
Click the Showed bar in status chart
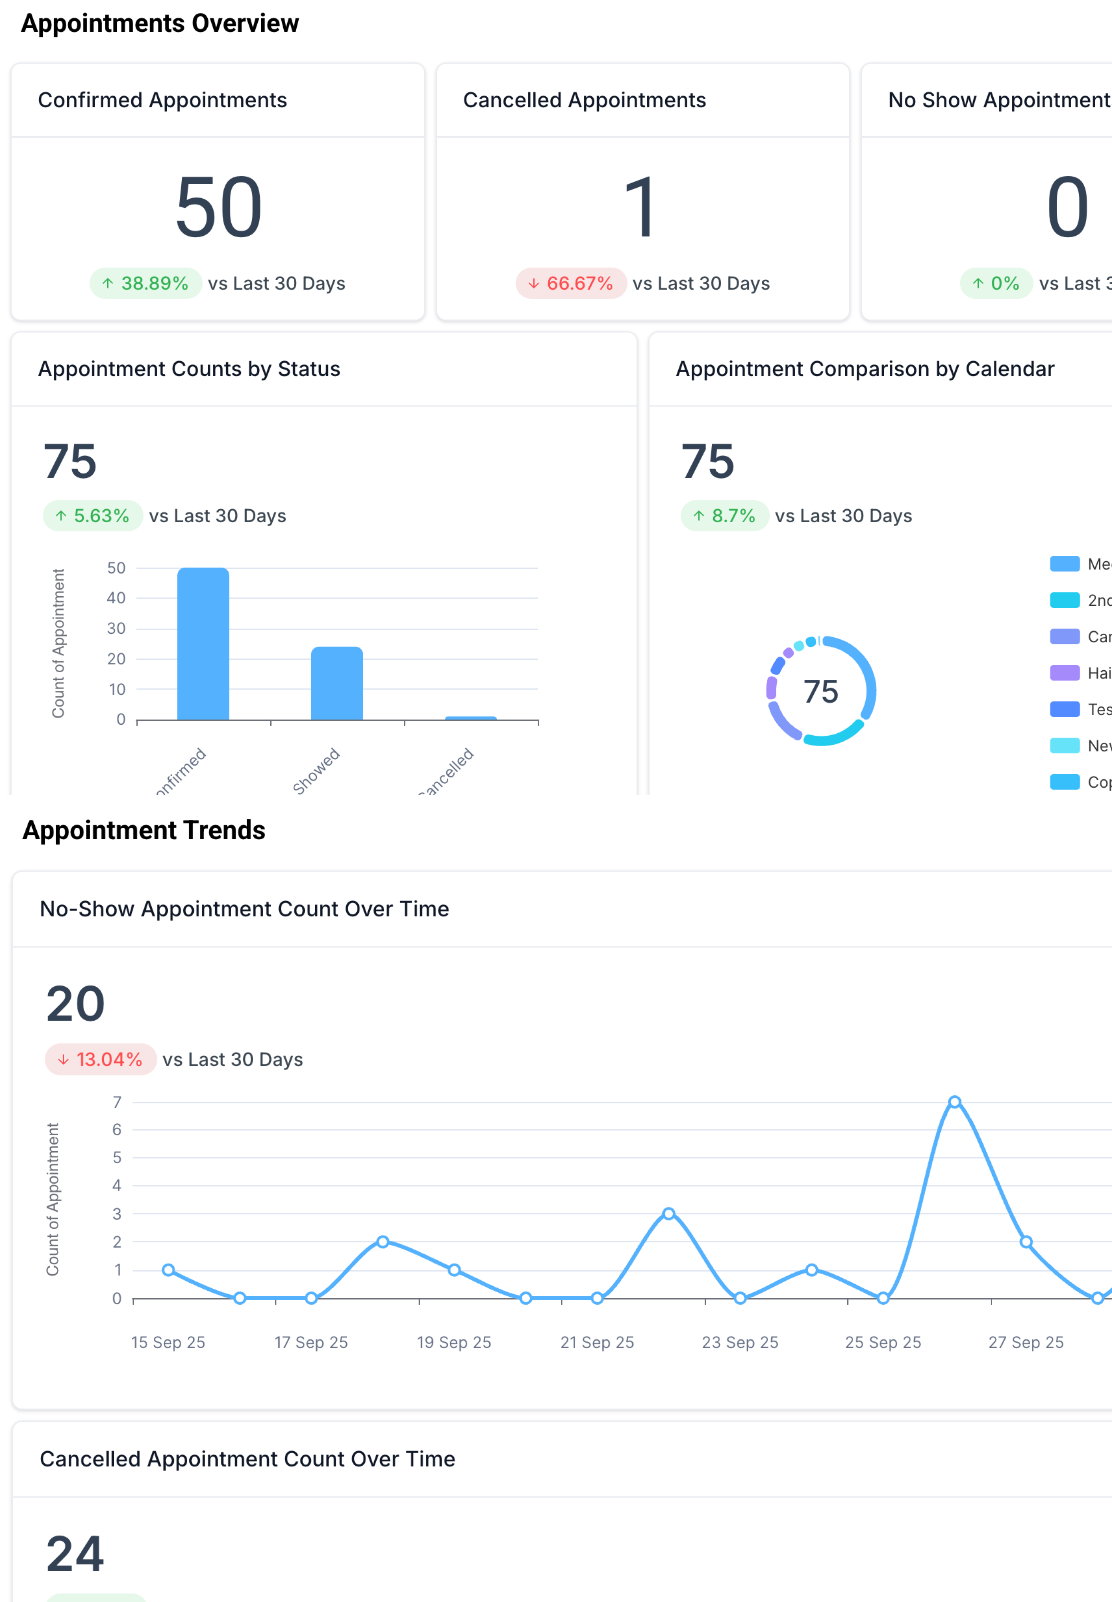pos(337,684)
